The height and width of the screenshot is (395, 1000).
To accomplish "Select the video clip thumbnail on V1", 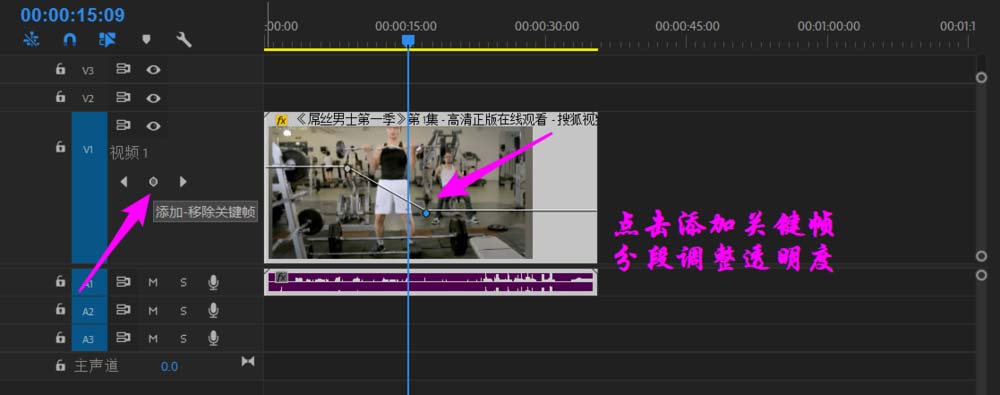I will click(x=401, y=192).
